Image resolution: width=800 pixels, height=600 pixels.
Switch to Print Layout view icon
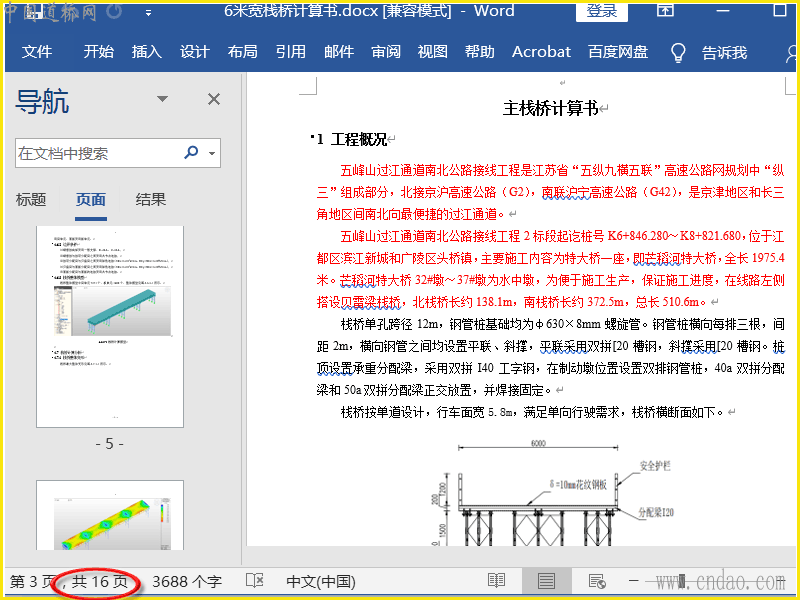coord(546,581)
